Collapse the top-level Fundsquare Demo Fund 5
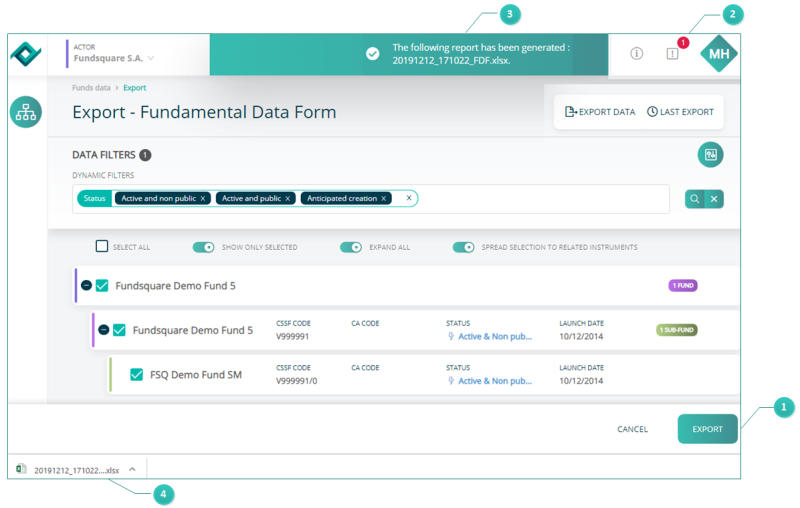This screenshot has width=800, height=508. [86, 285]
